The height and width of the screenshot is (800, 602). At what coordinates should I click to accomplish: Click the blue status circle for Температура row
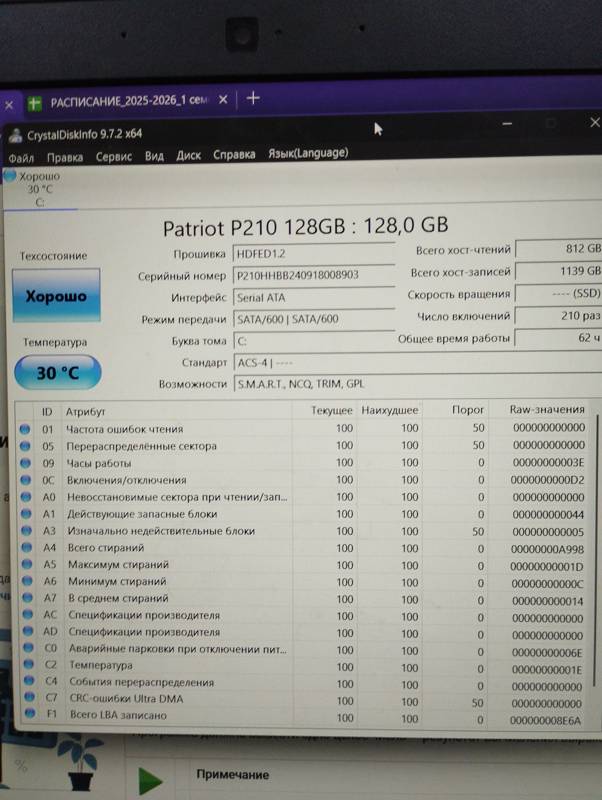point(26,666)
